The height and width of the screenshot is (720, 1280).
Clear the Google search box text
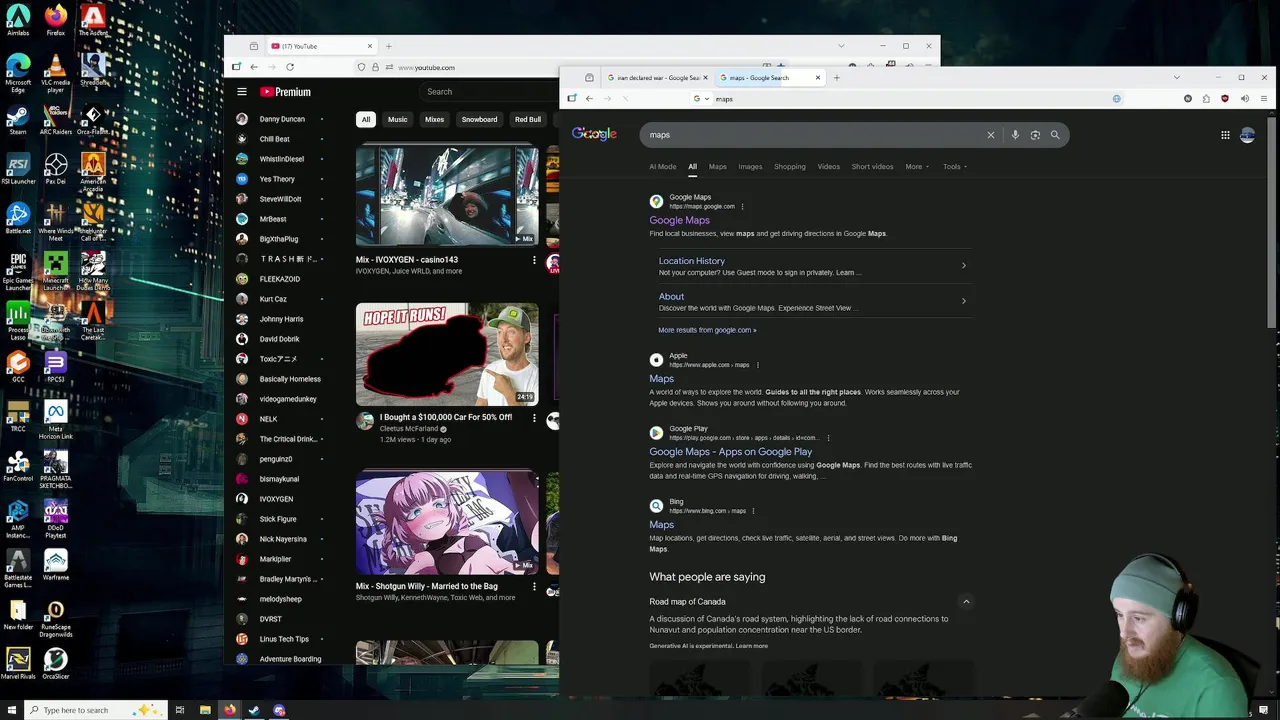[x=991, y=135]
